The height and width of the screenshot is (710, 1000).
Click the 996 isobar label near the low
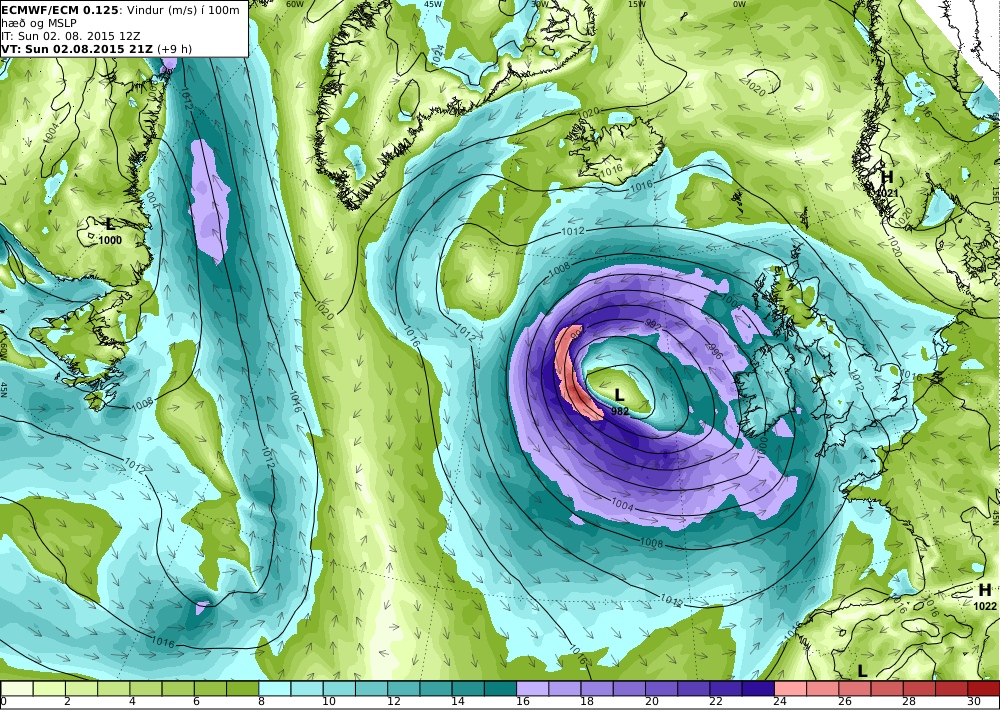click(714, 350)
